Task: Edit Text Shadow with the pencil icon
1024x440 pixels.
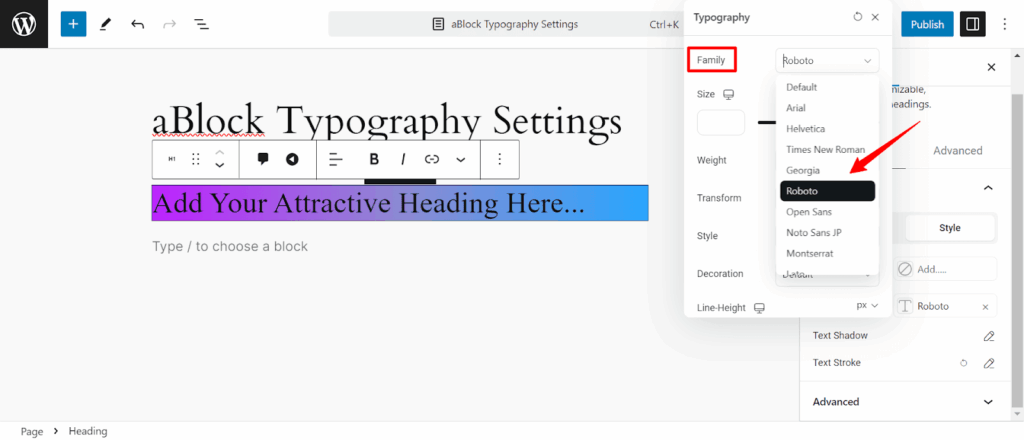Action: (x=989, y=336)
